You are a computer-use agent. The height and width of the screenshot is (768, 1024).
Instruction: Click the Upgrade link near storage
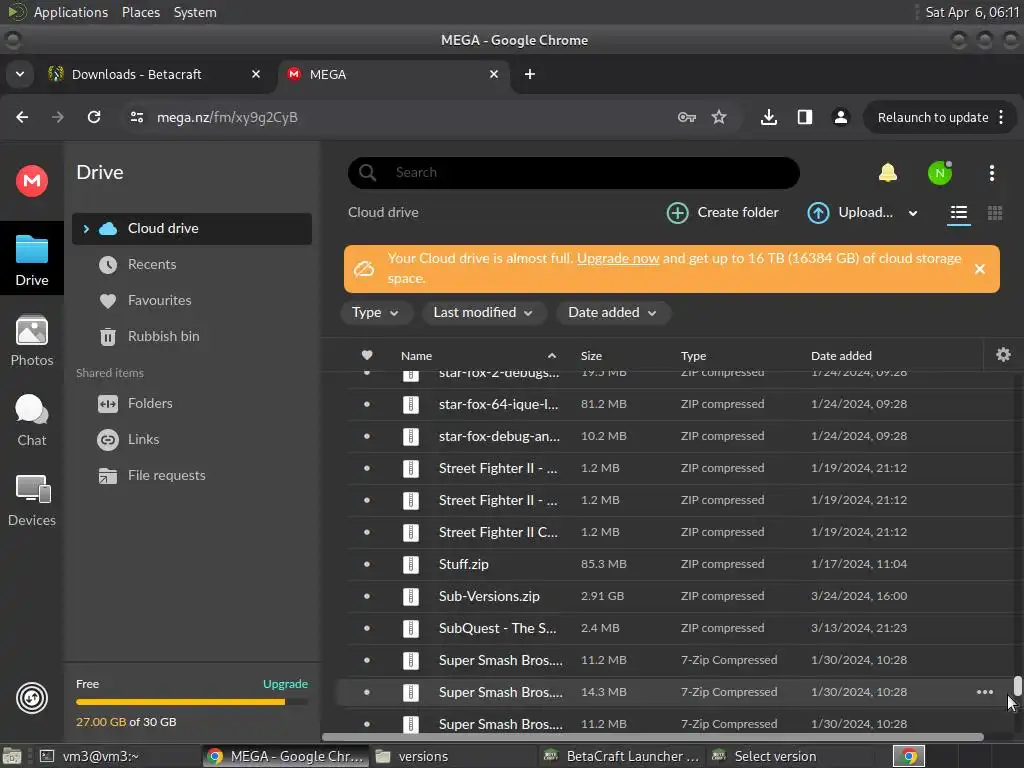(x=285, y=684)
